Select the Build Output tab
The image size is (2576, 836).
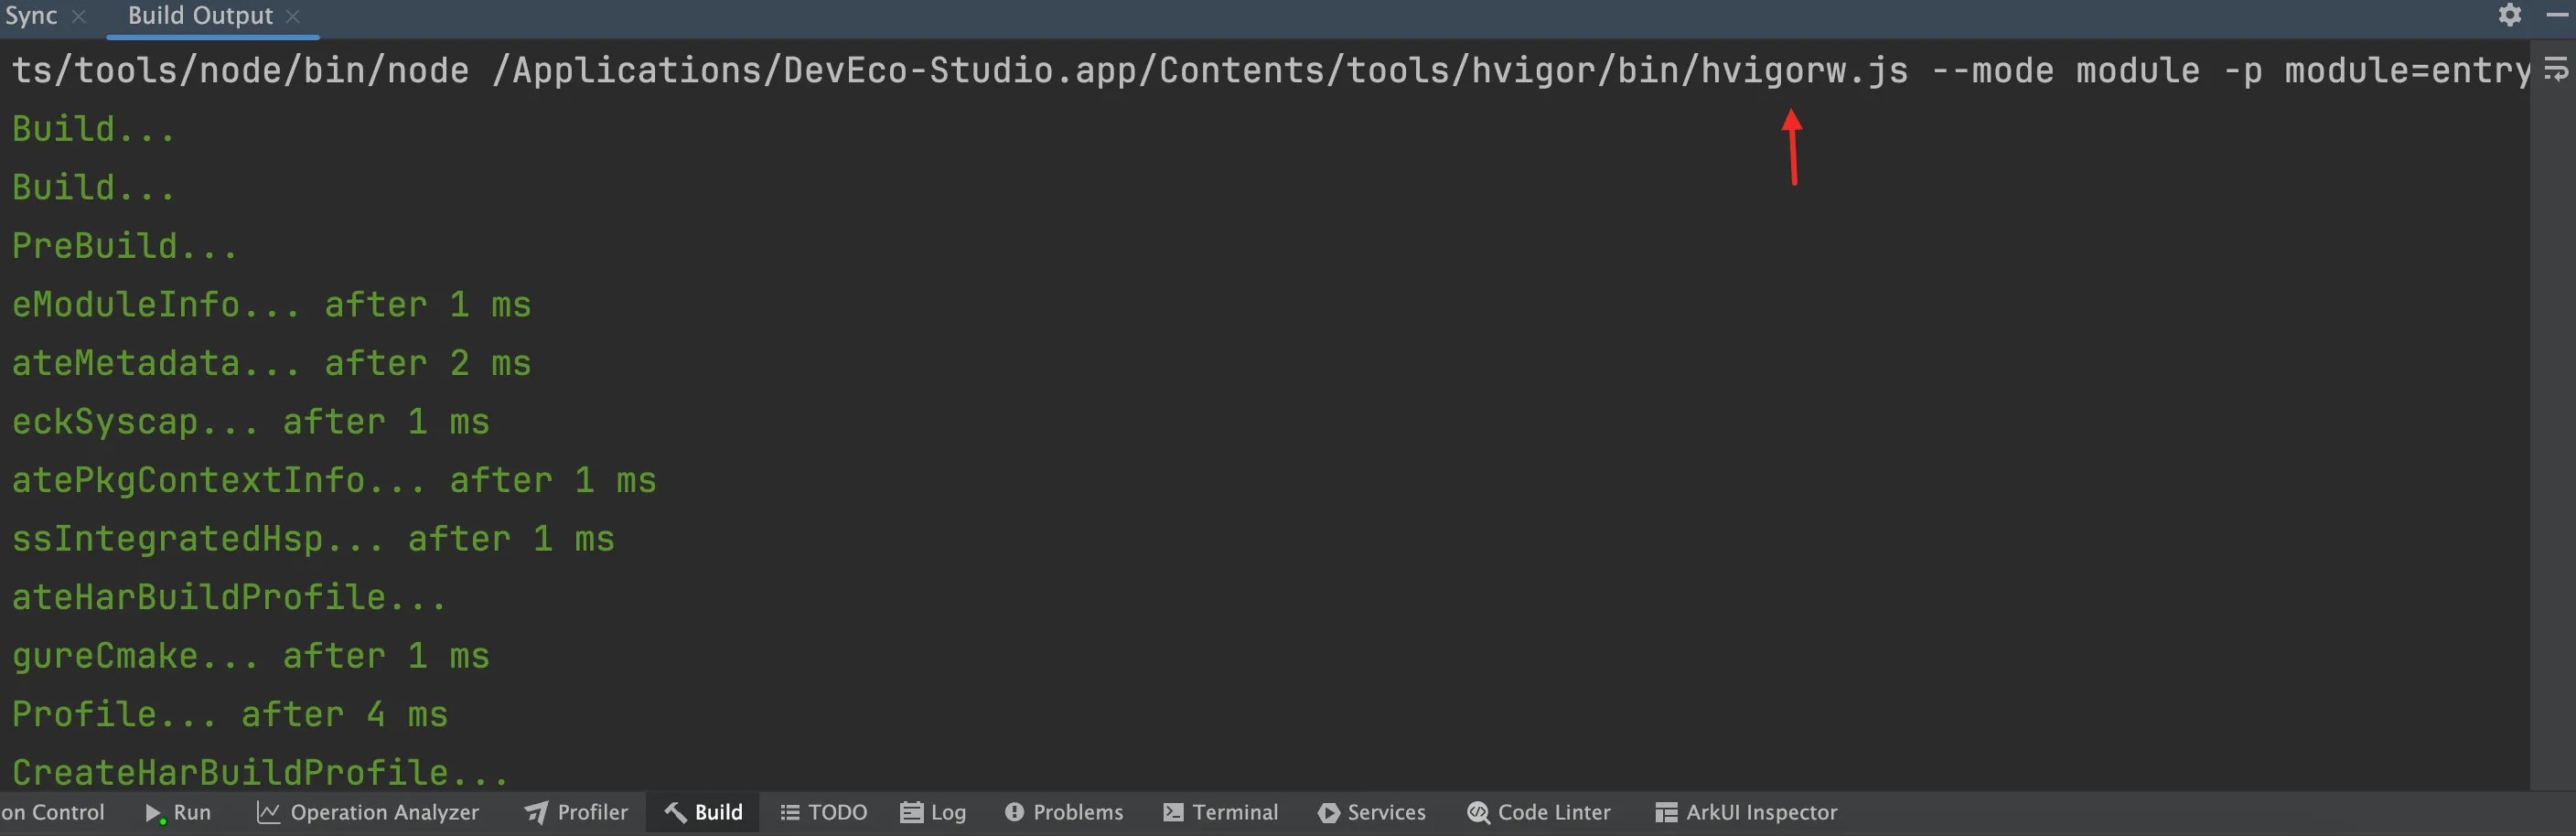tap(200, 16)
